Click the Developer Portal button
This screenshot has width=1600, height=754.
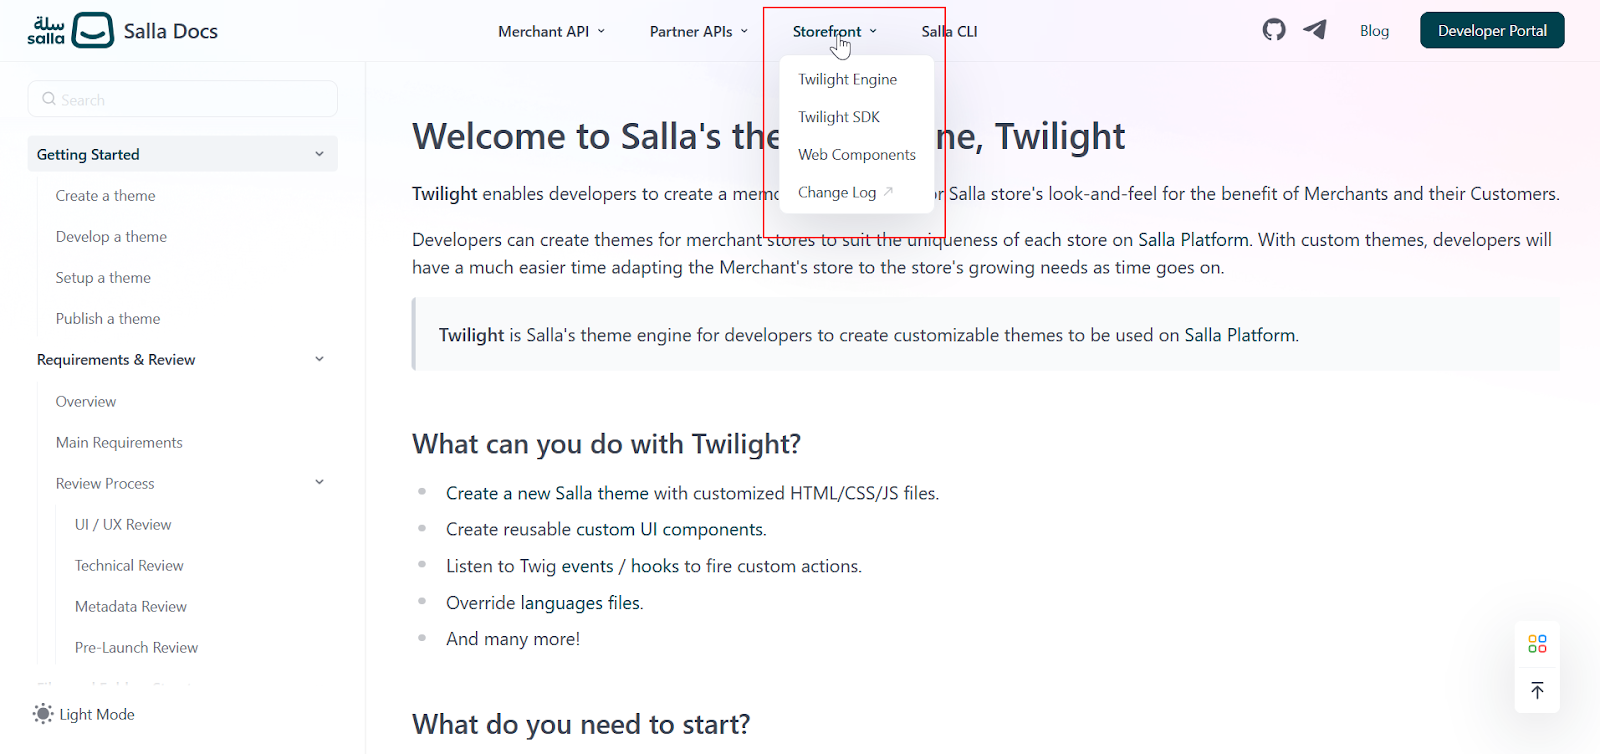point(1492,30)
